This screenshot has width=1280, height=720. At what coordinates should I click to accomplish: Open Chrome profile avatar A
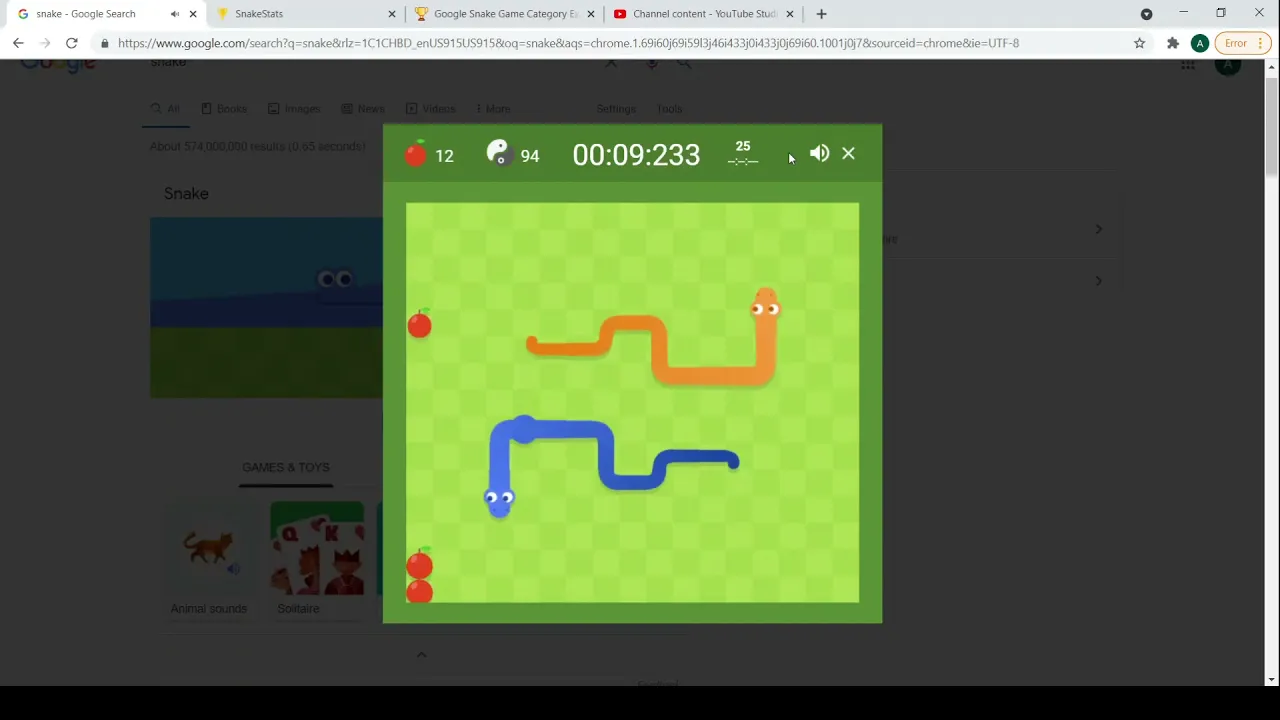point(1200,43)
